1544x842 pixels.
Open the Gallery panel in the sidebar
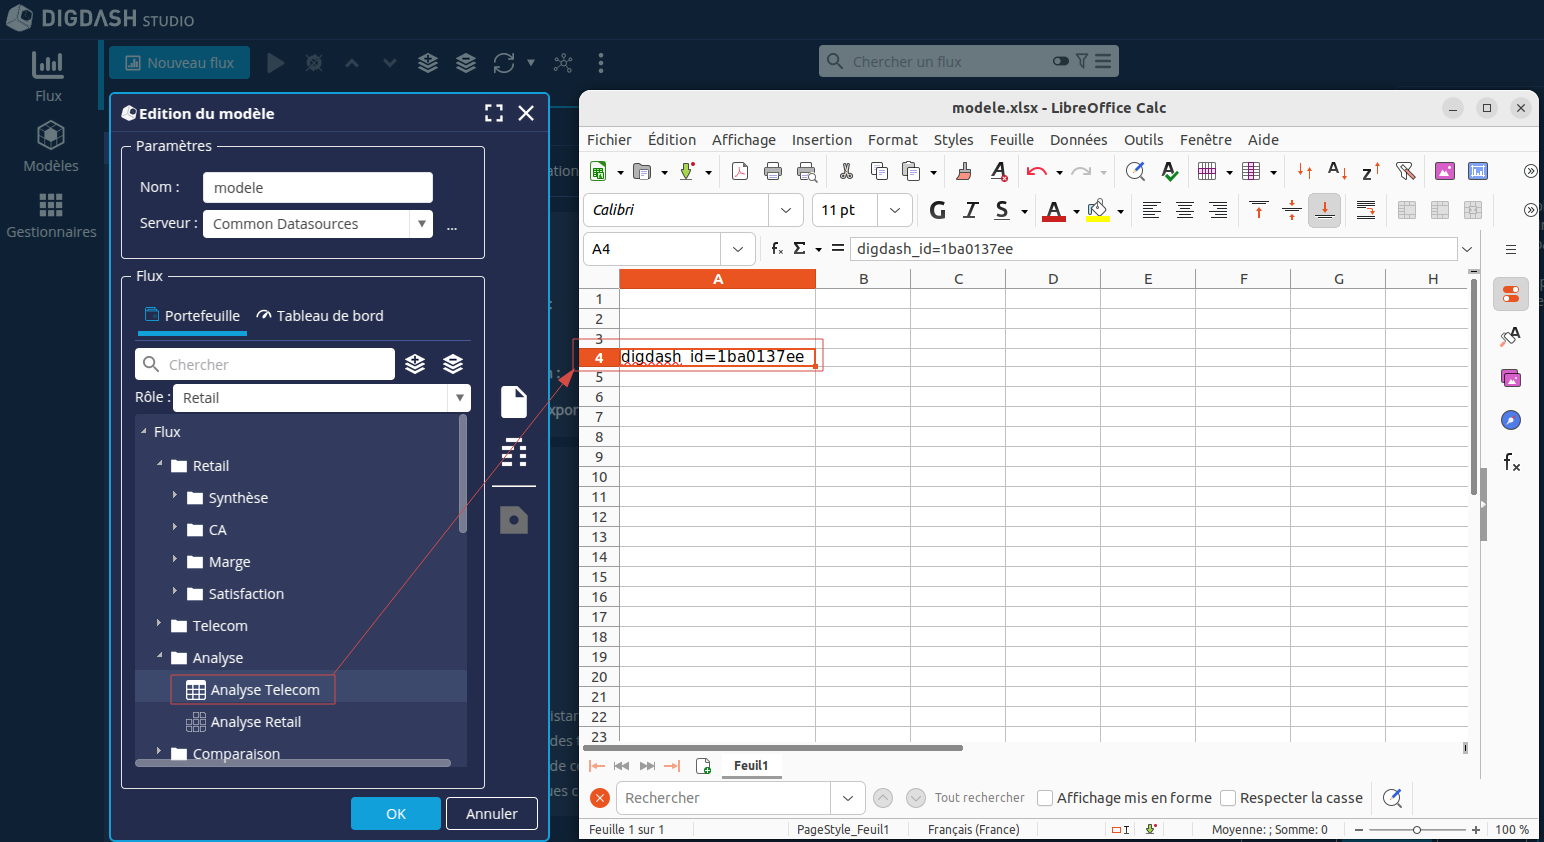pyautogui.click(x=1511, y=378)
